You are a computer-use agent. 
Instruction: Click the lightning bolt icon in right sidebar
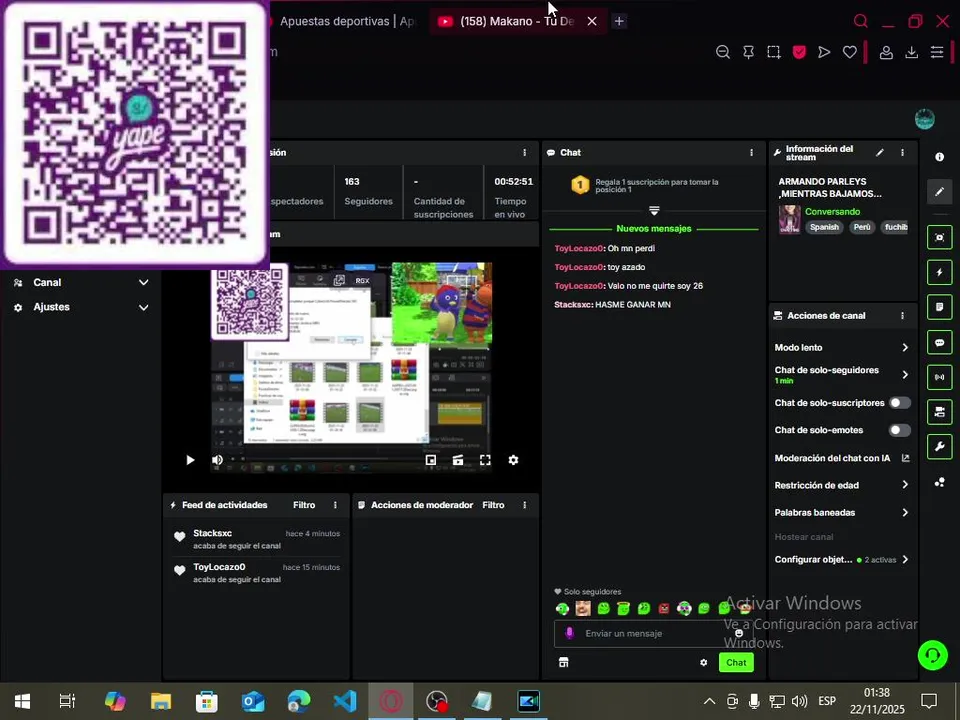click(x=939, y=272)
